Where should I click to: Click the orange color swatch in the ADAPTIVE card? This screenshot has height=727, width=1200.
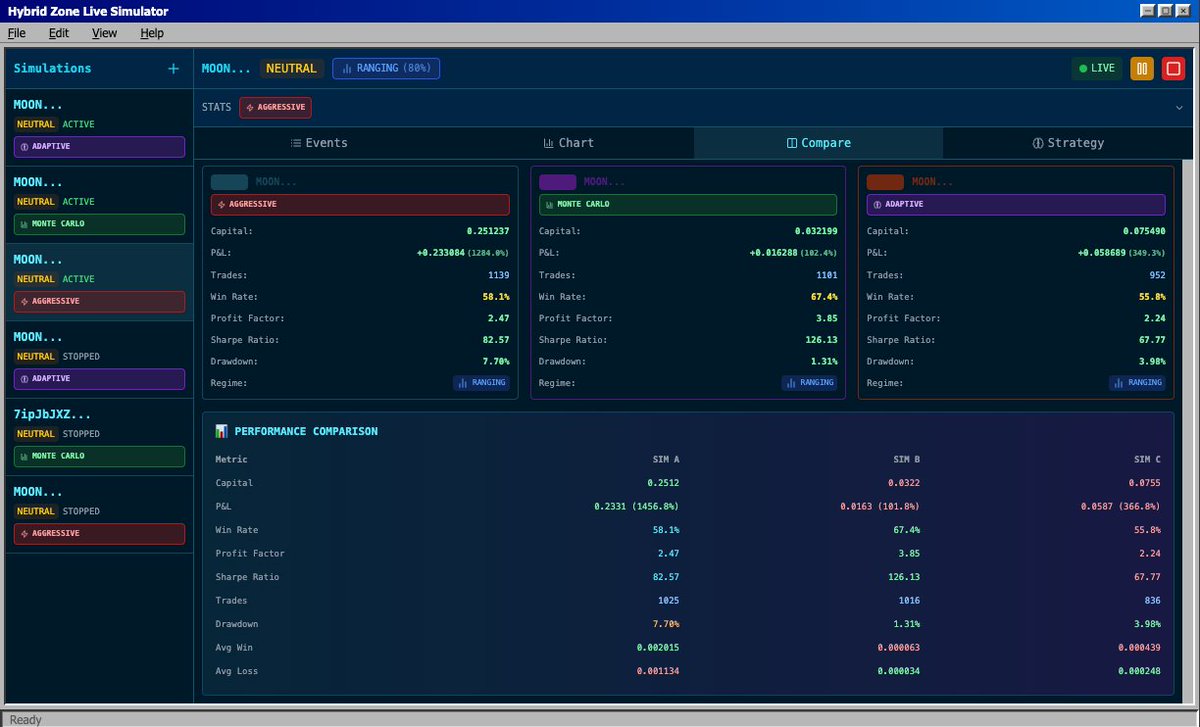click(885, 182)
